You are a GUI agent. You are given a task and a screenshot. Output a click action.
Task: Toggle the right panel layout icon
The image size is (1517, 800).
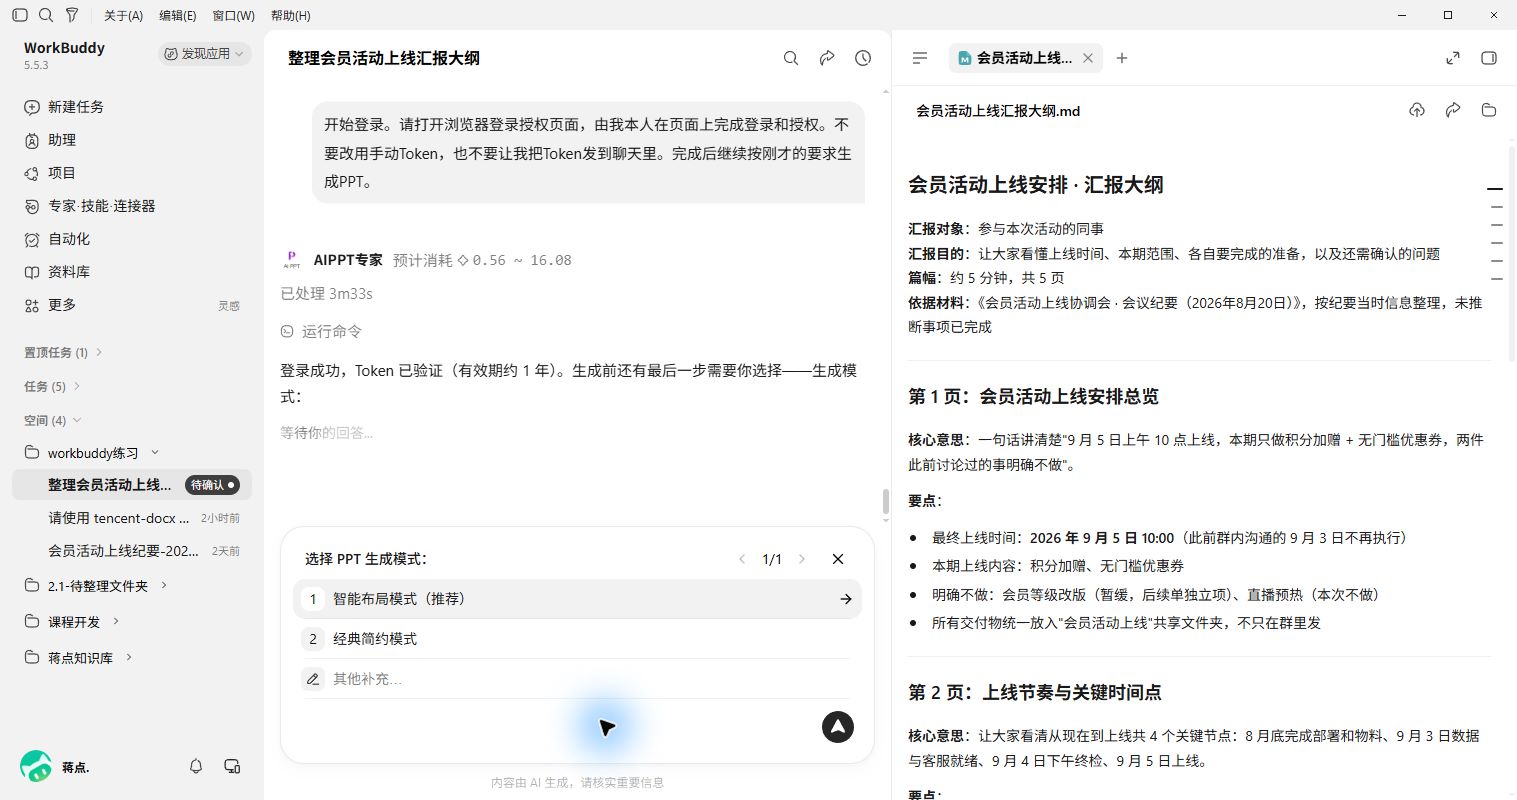(1489, 58)
